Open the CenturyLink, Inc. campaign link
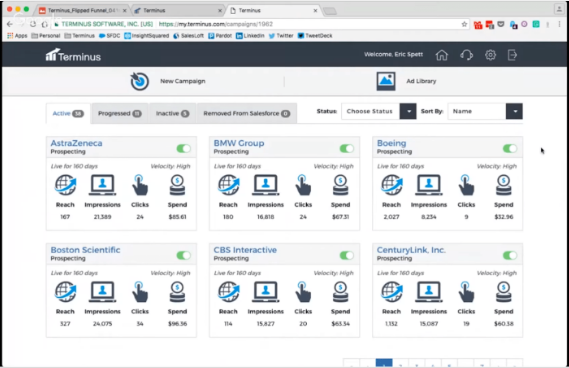 click(x=411, y=250)
